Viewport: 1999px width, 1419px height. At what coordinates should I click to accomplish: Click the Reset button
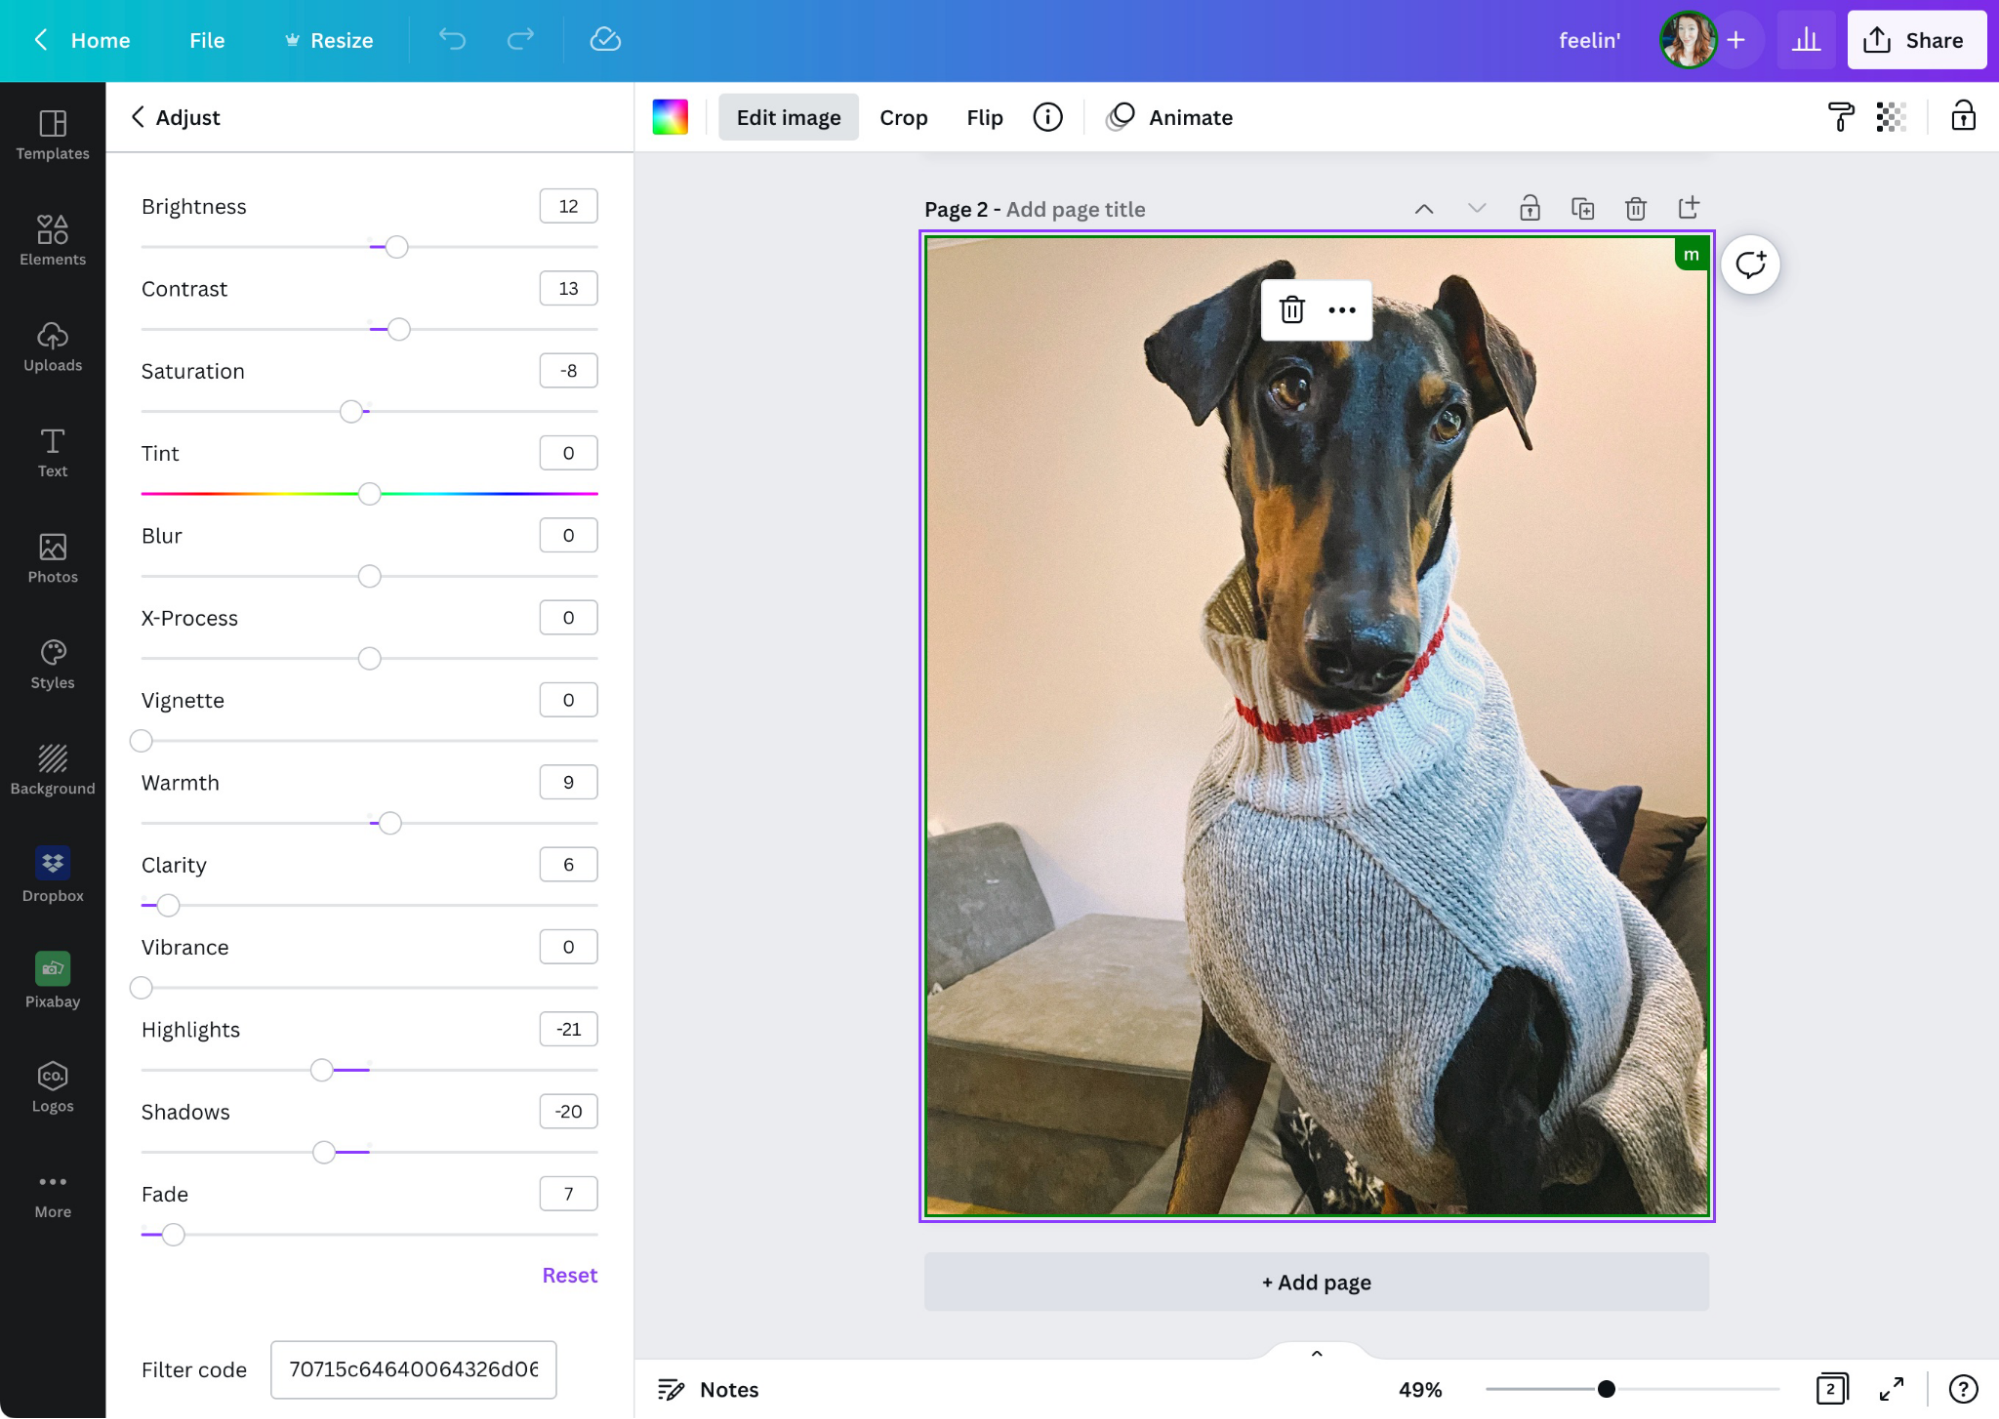[x=570, y=1273]
